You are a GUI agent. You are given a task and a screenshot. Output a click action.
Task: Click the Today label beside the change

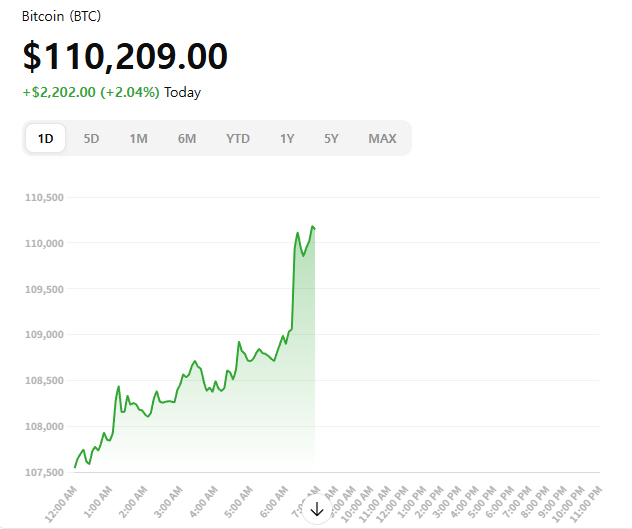click(183, 92)
